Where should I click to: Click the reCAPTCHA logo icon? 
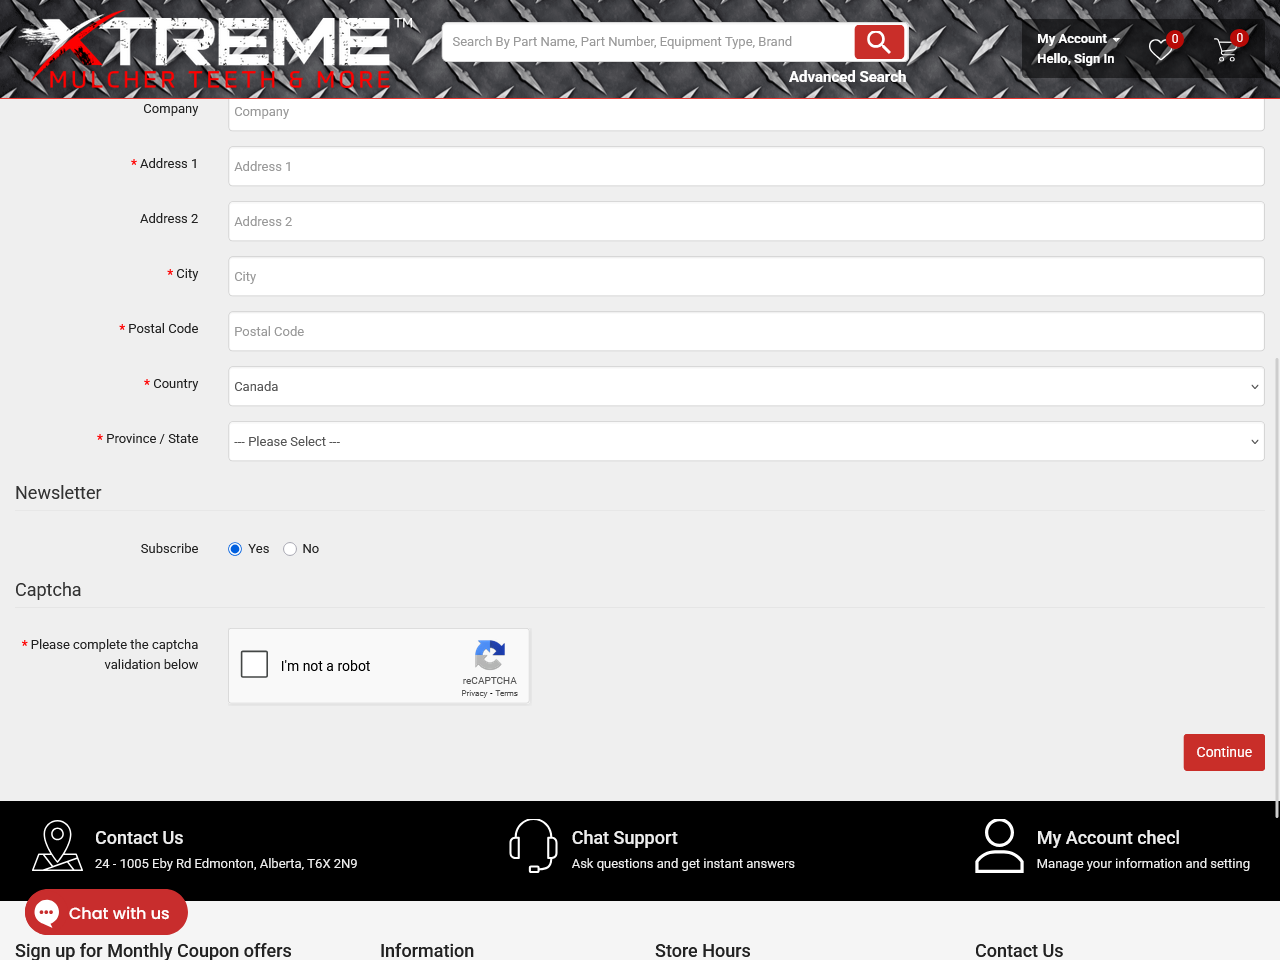coord(489,656)
